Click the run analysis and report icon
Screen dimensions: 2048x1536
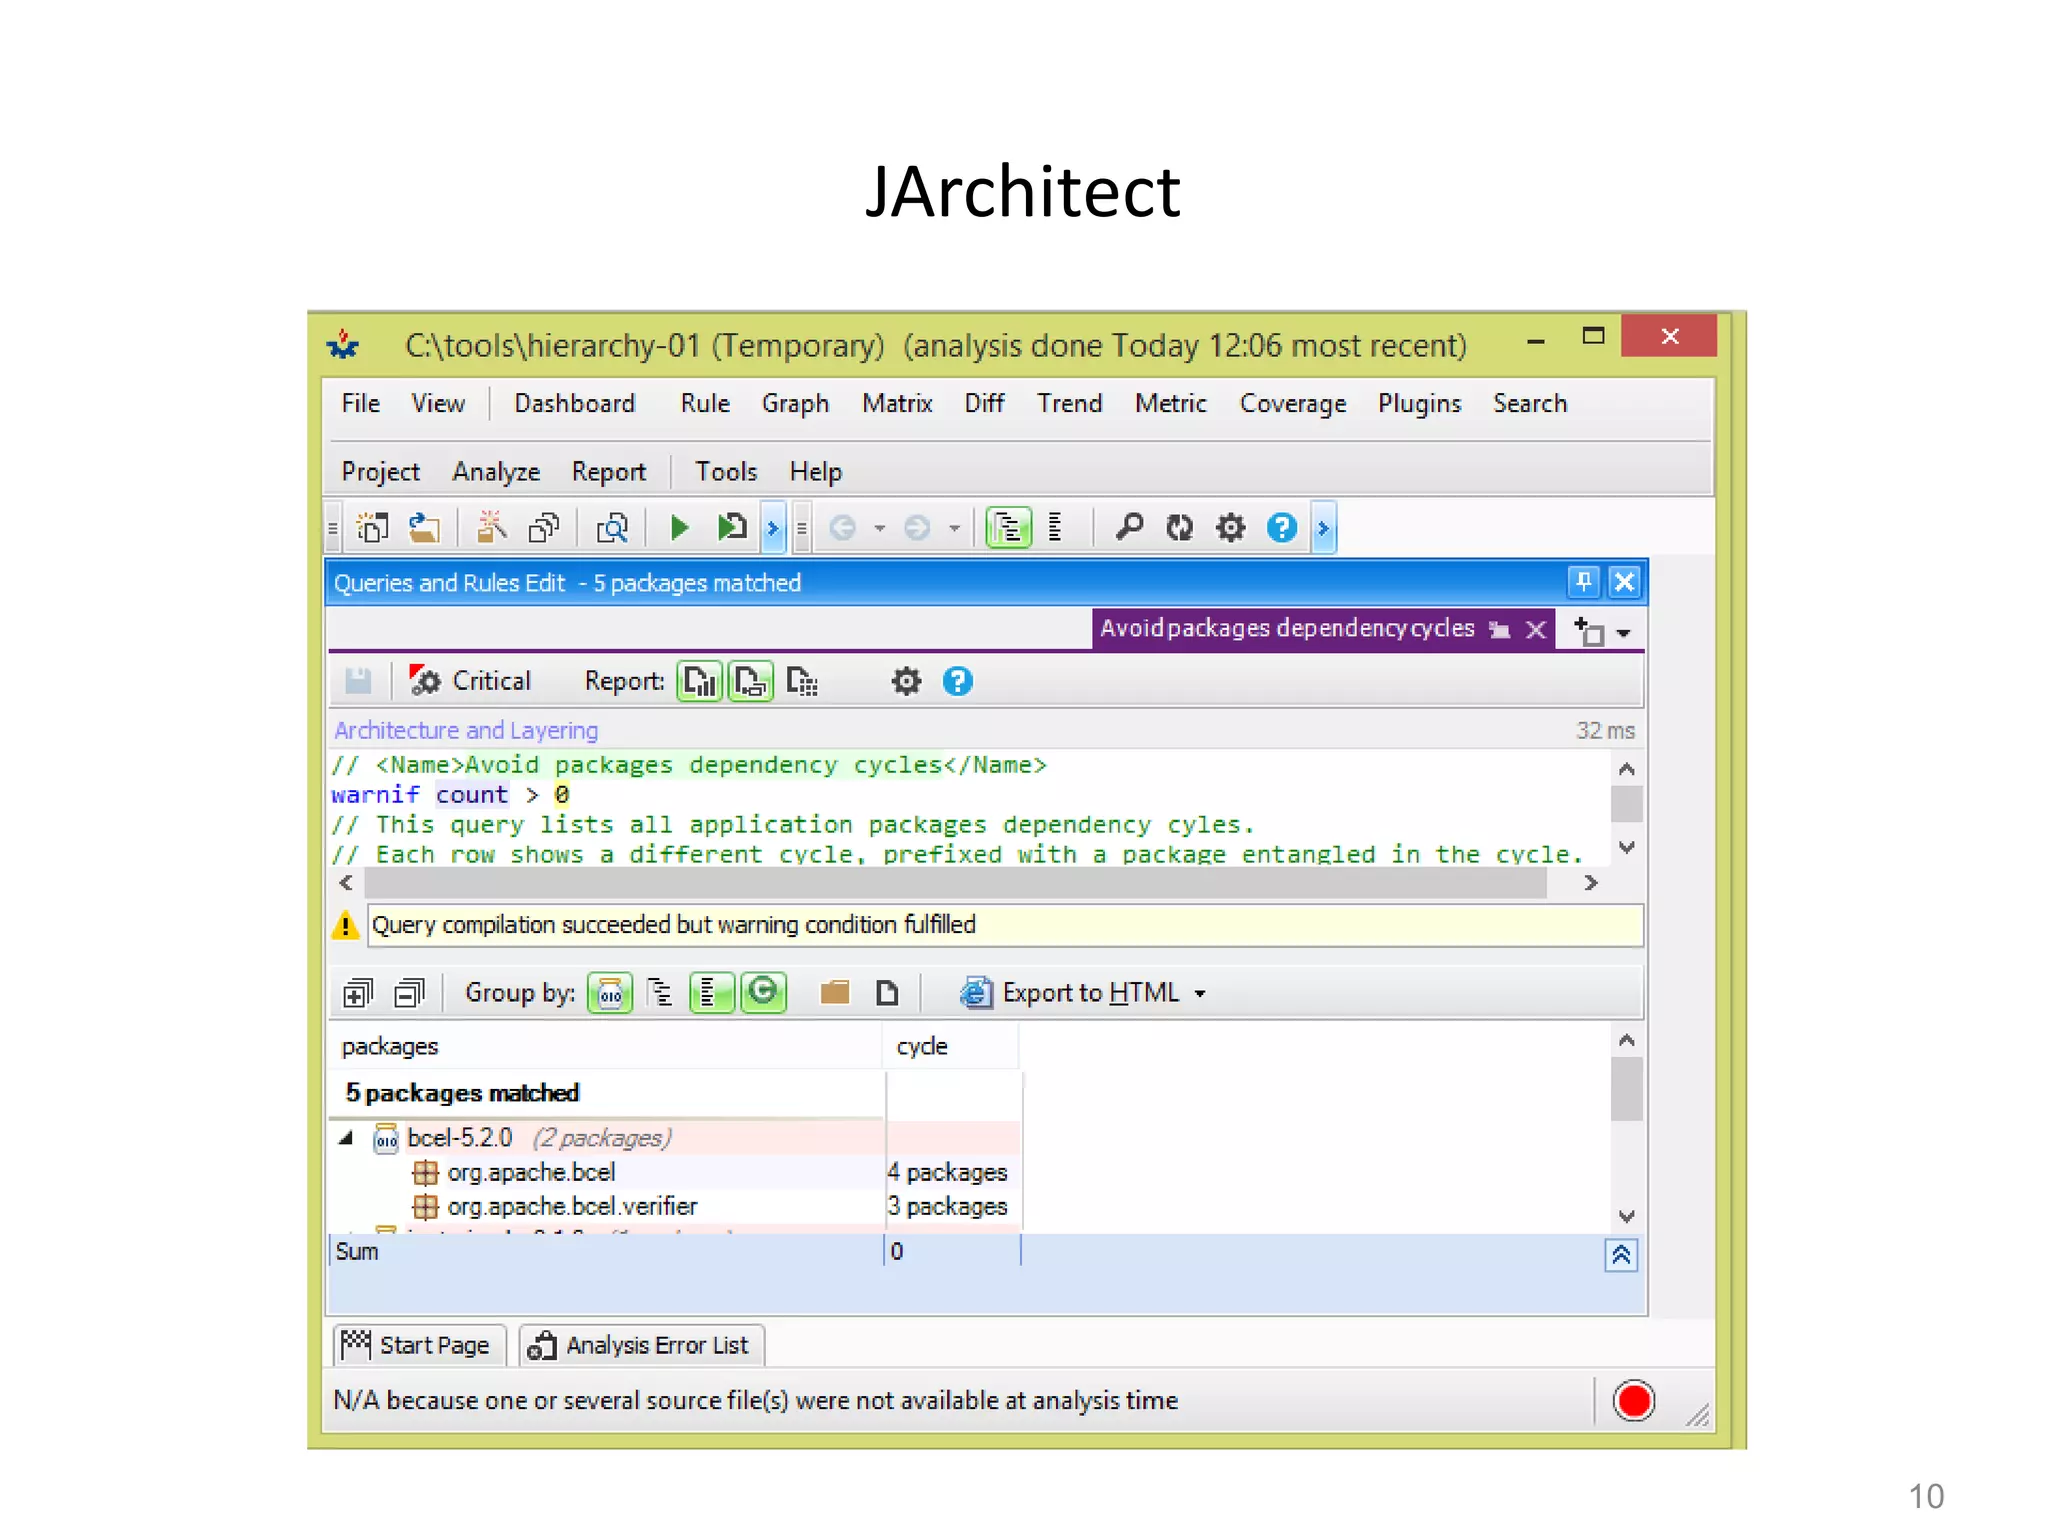[732, 527]
